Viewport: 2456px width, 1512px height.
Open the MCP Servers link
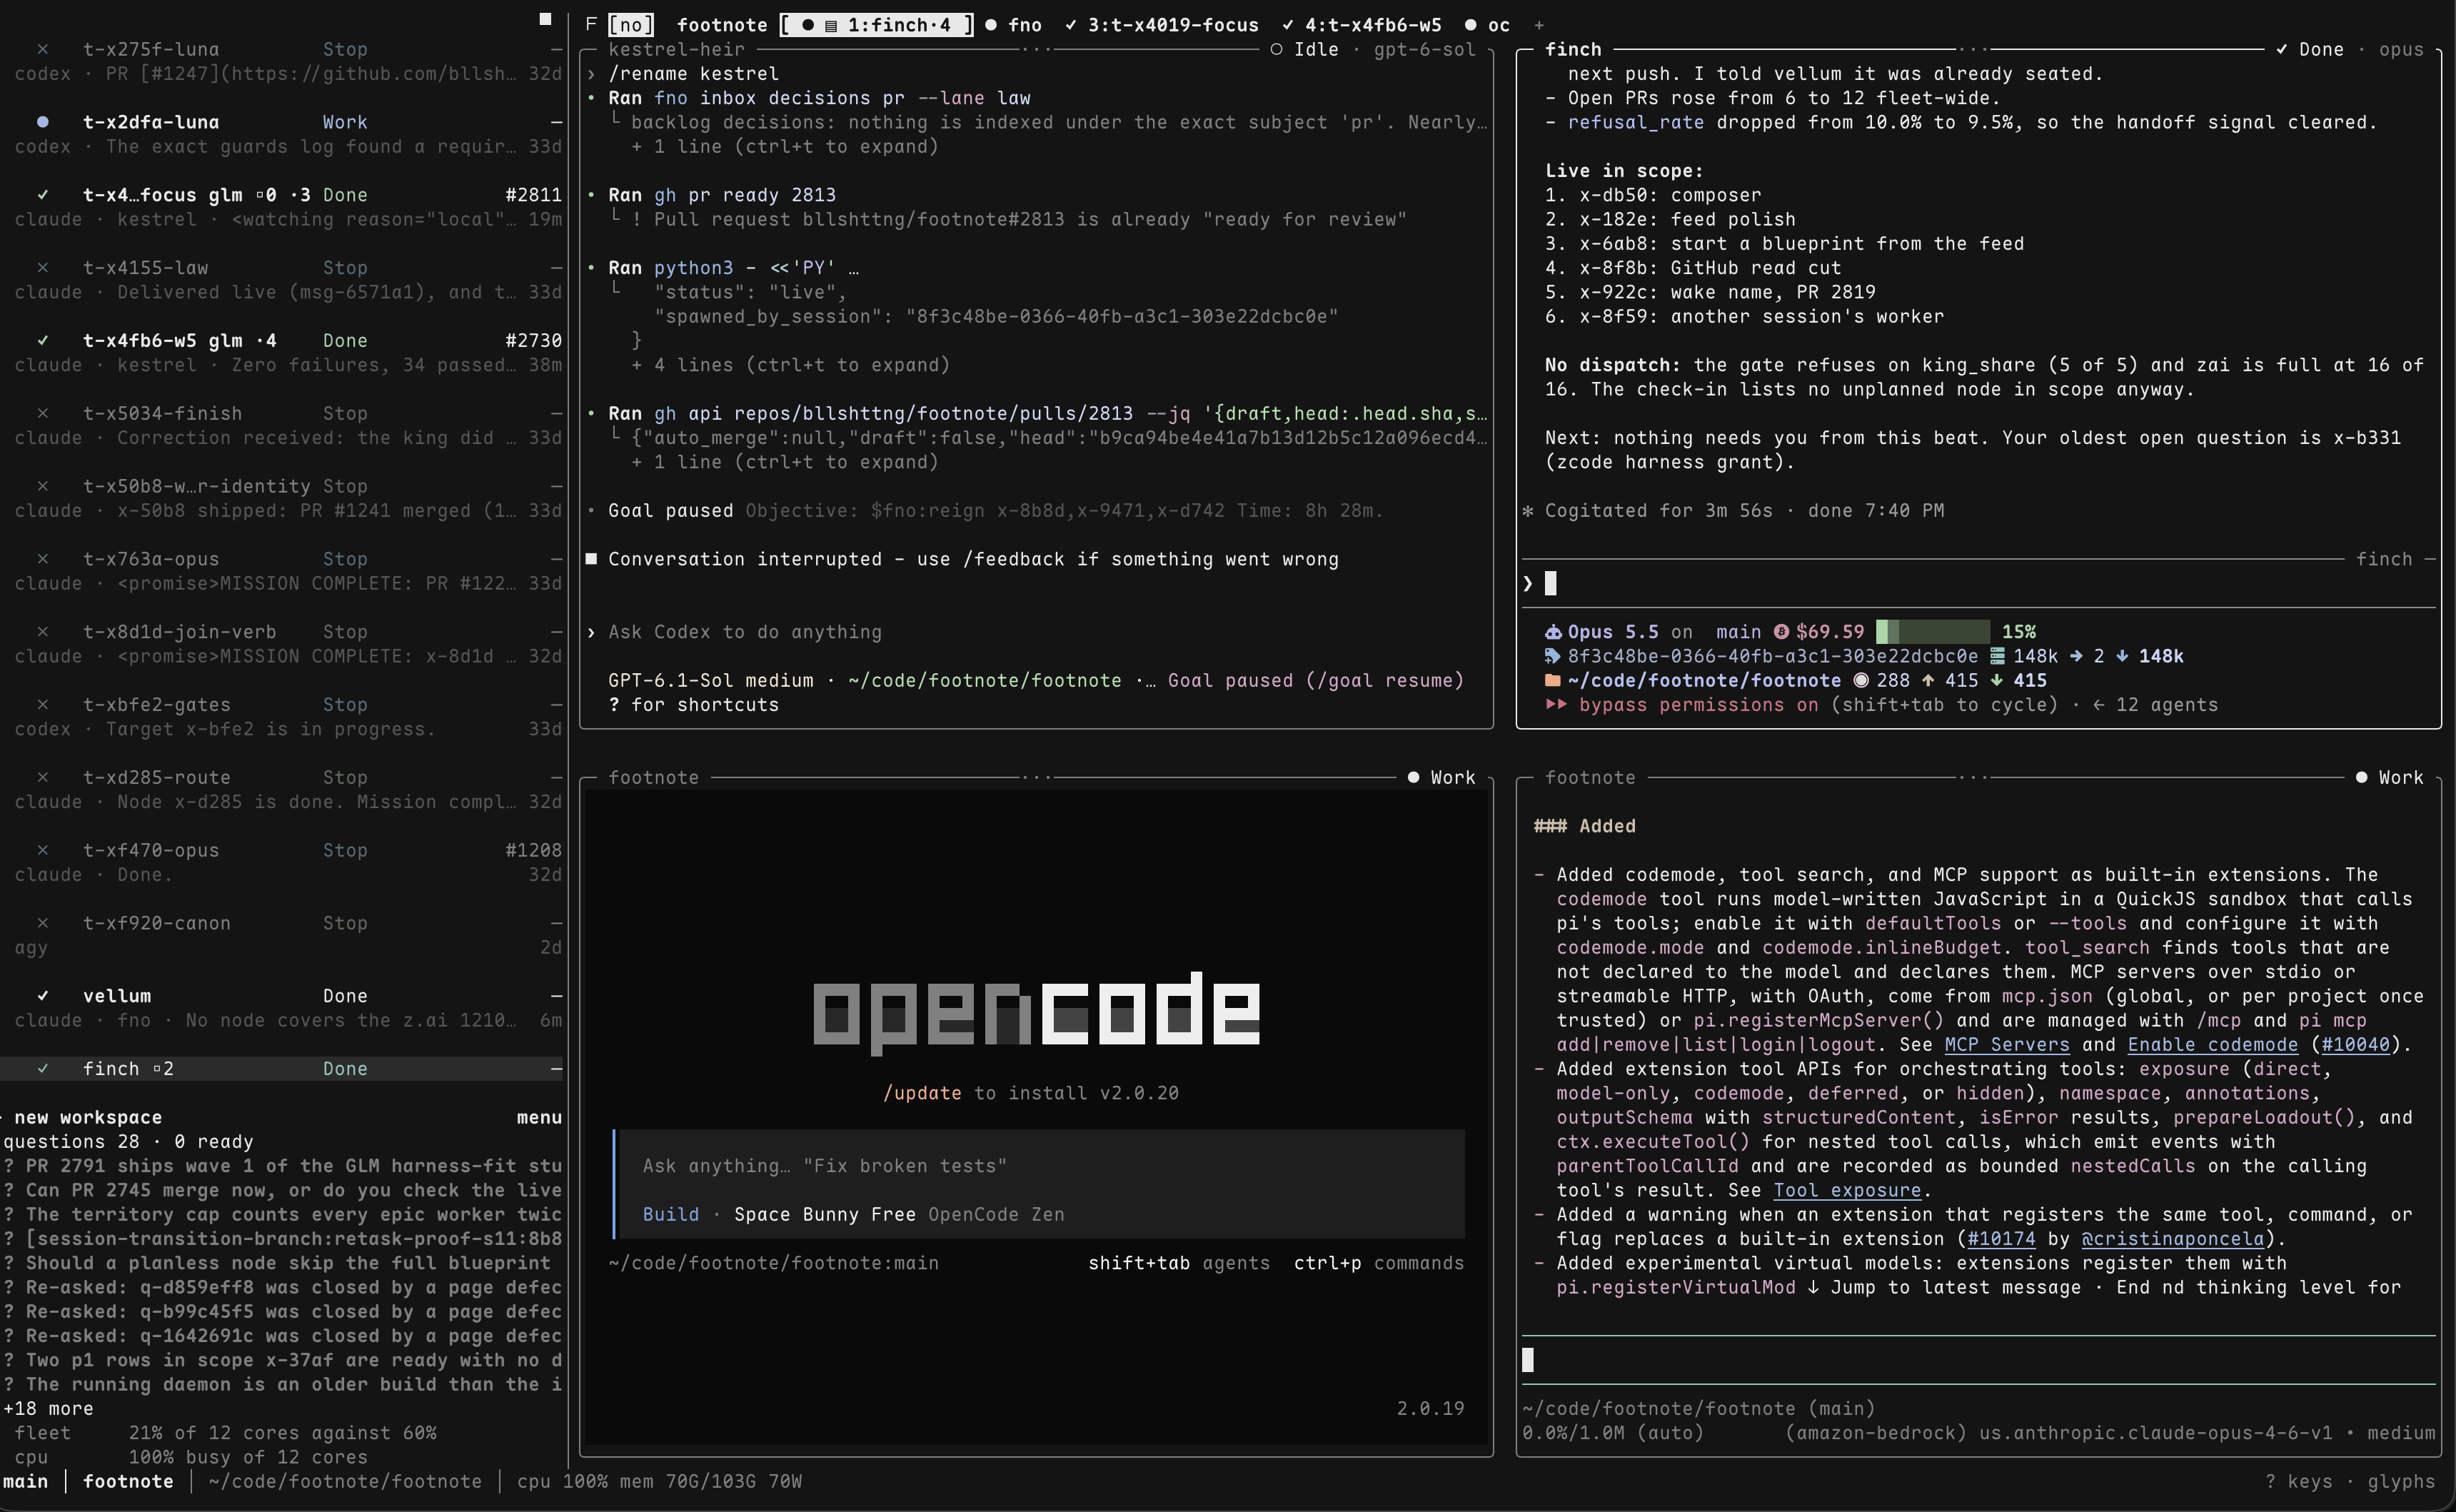(2007, 1045)
